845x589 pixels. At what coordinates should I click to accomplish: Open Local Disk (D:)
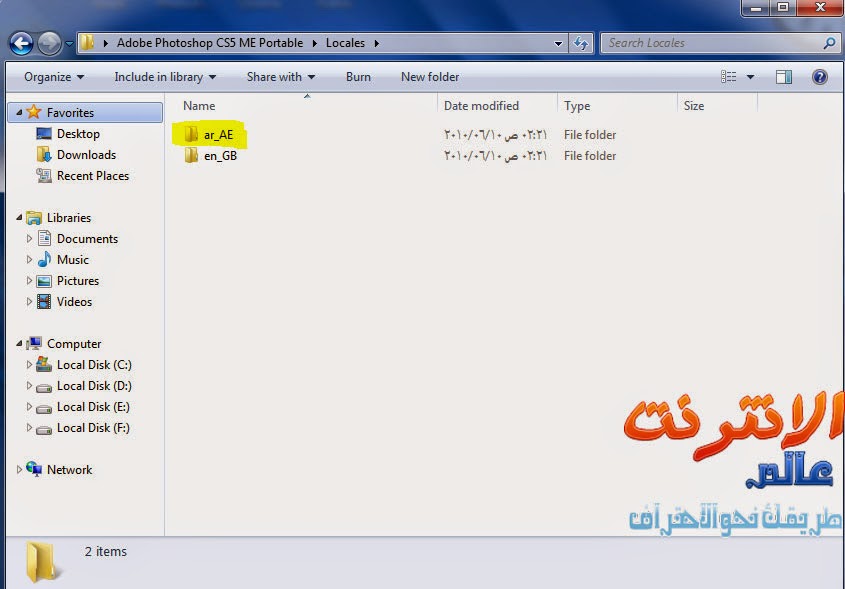[94, 386]
